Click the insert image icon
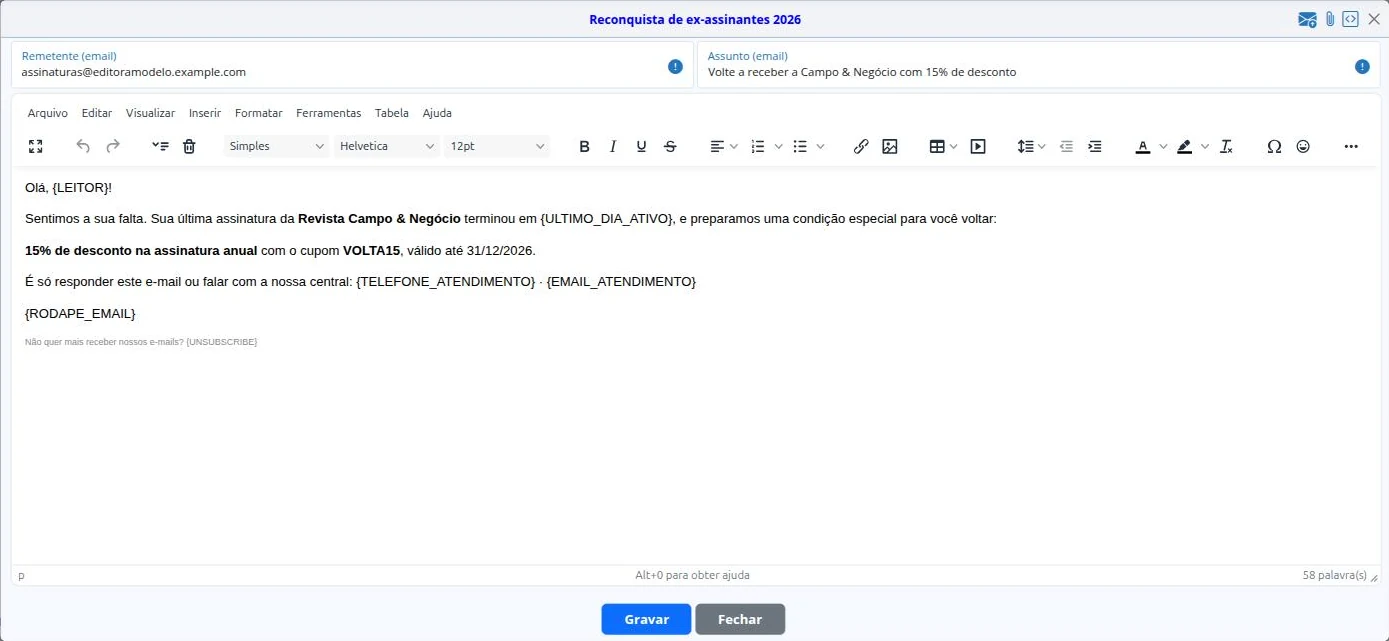Viewport: 1389px width, 641px height. [890, 146]
